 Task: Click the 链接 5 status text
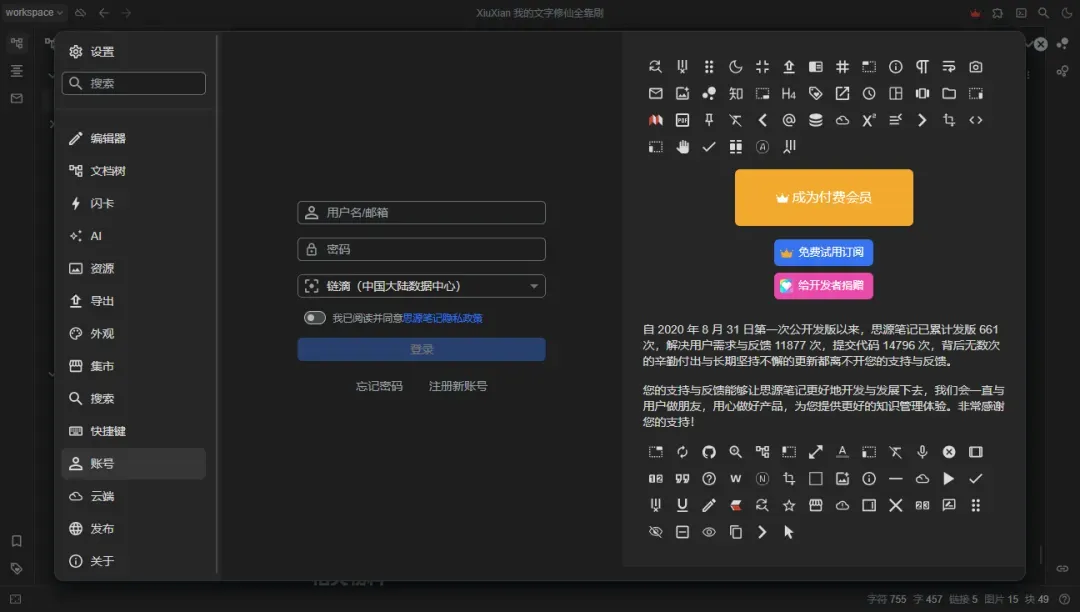click(964, 600)
